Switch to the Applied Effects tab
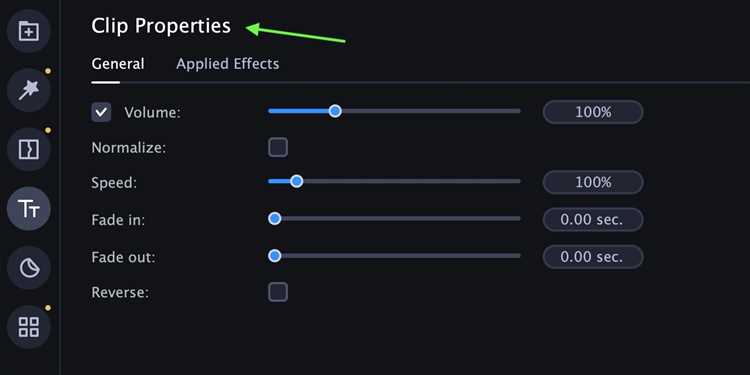The height and width of the screenshot is (375, 750). coord(228,64)
